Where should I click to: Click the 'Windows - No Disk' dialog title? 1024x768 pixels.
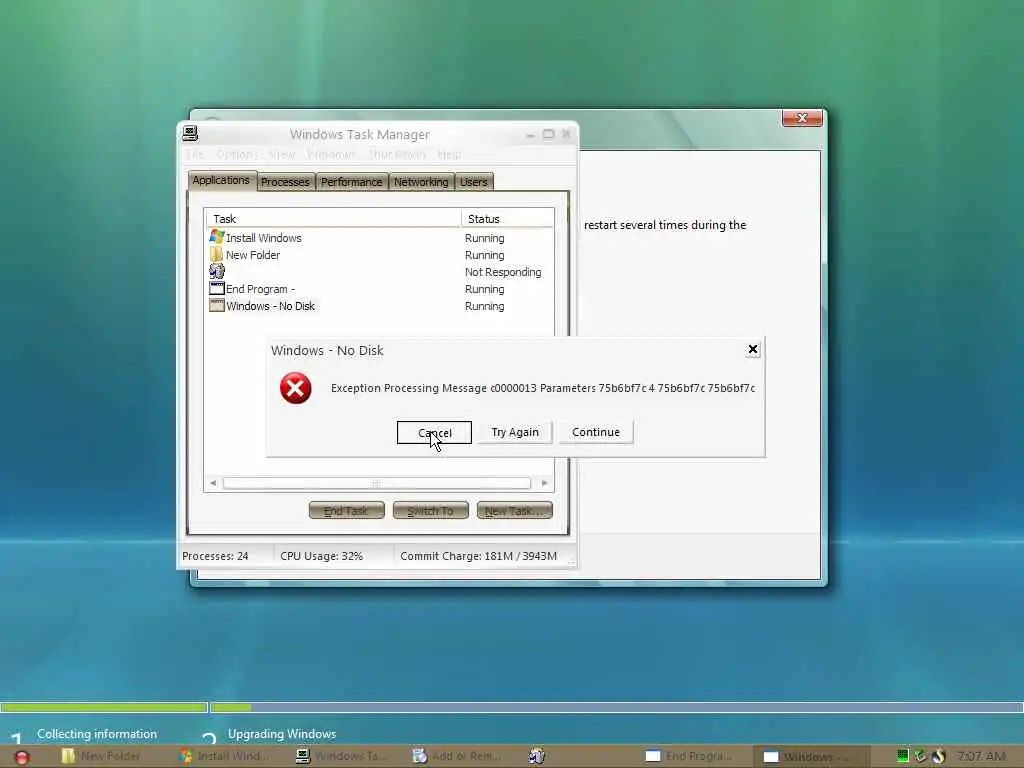coord(327,350)
